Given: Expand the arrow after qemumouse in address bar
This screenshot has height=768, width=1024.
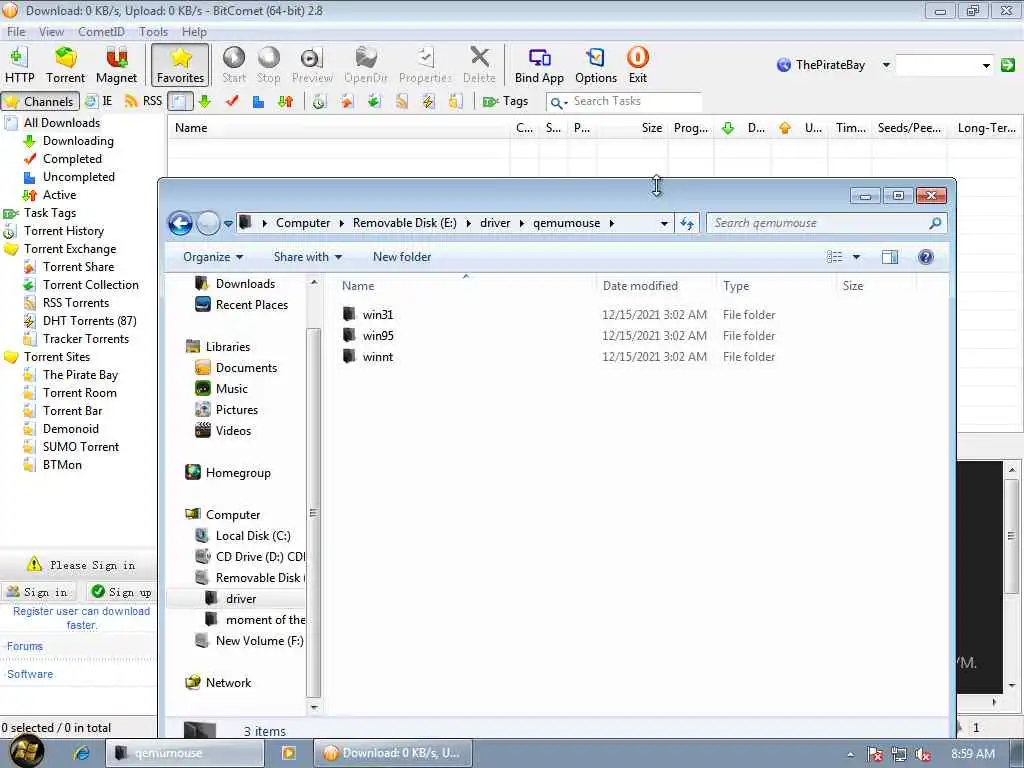Looking at the screenshot, I should [x=612, y=223].
